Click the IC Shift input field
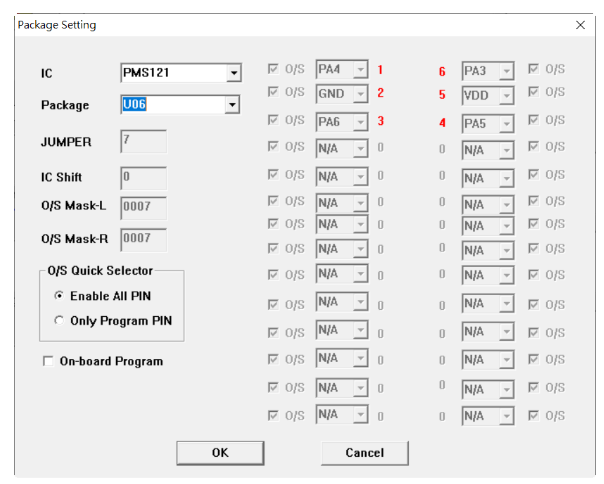Viewport: 604px width, 484px height. (143, 178)
